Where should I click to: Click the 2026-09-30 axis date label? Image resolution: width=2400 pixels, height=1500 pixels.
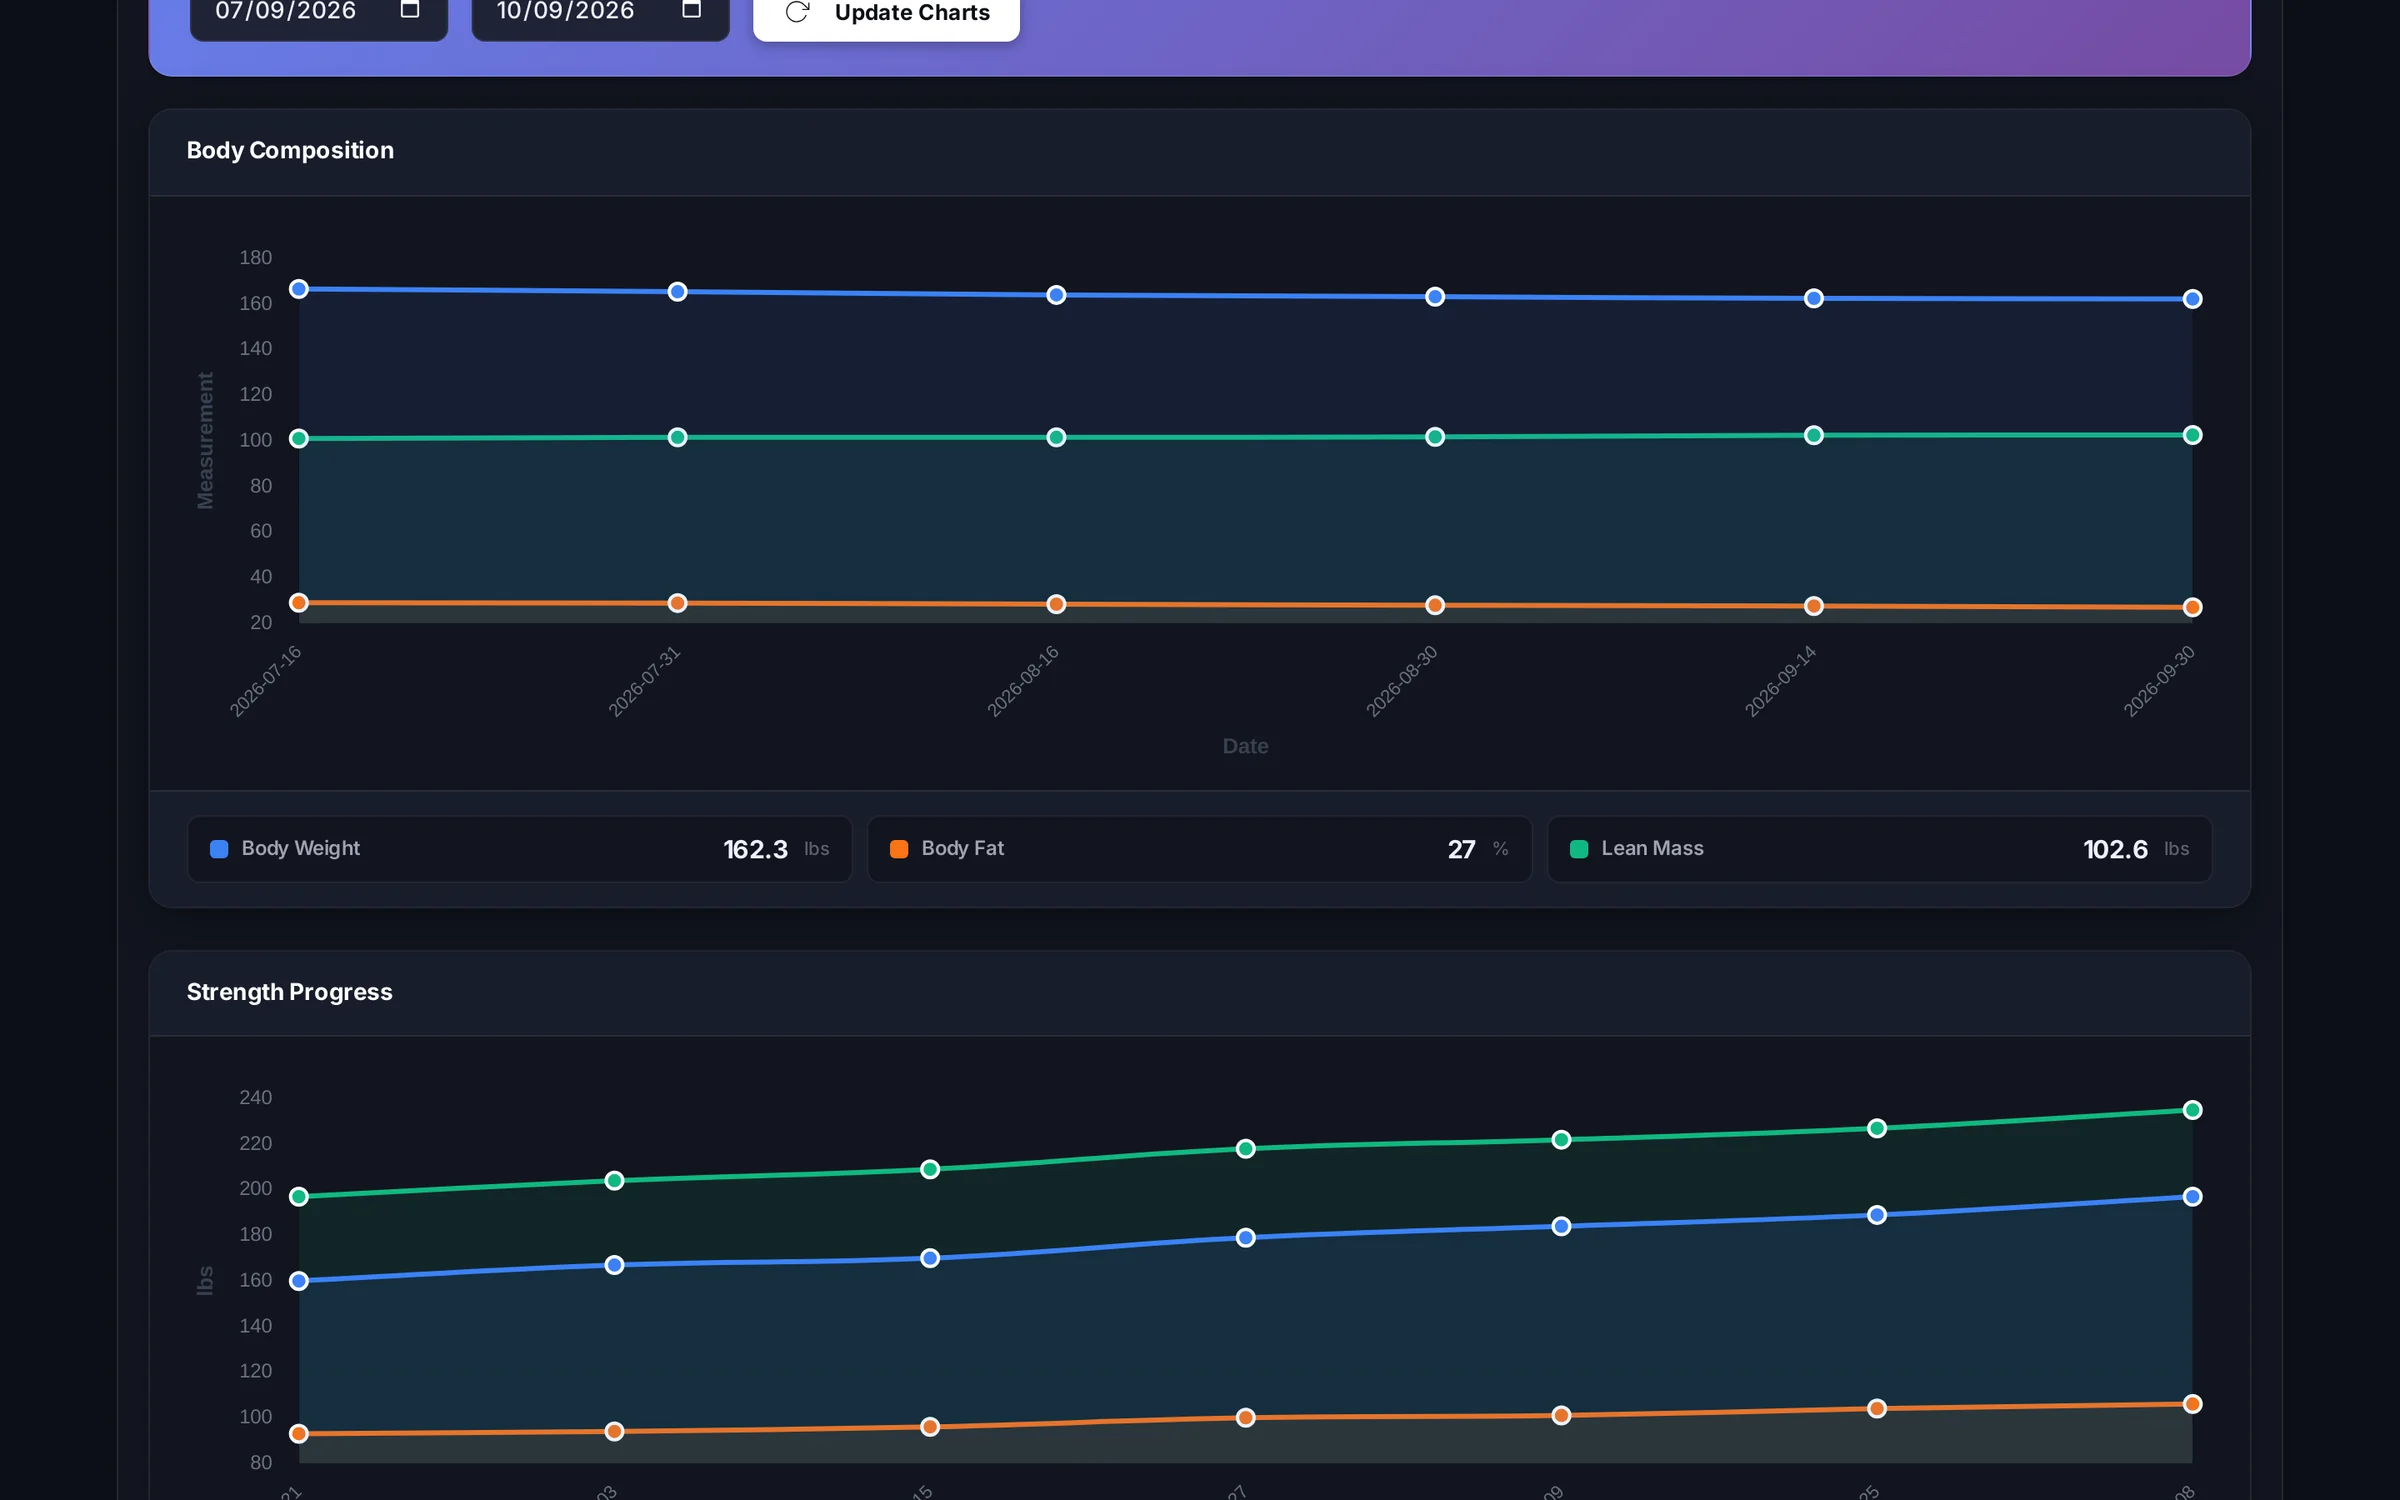pos(2159,681)
